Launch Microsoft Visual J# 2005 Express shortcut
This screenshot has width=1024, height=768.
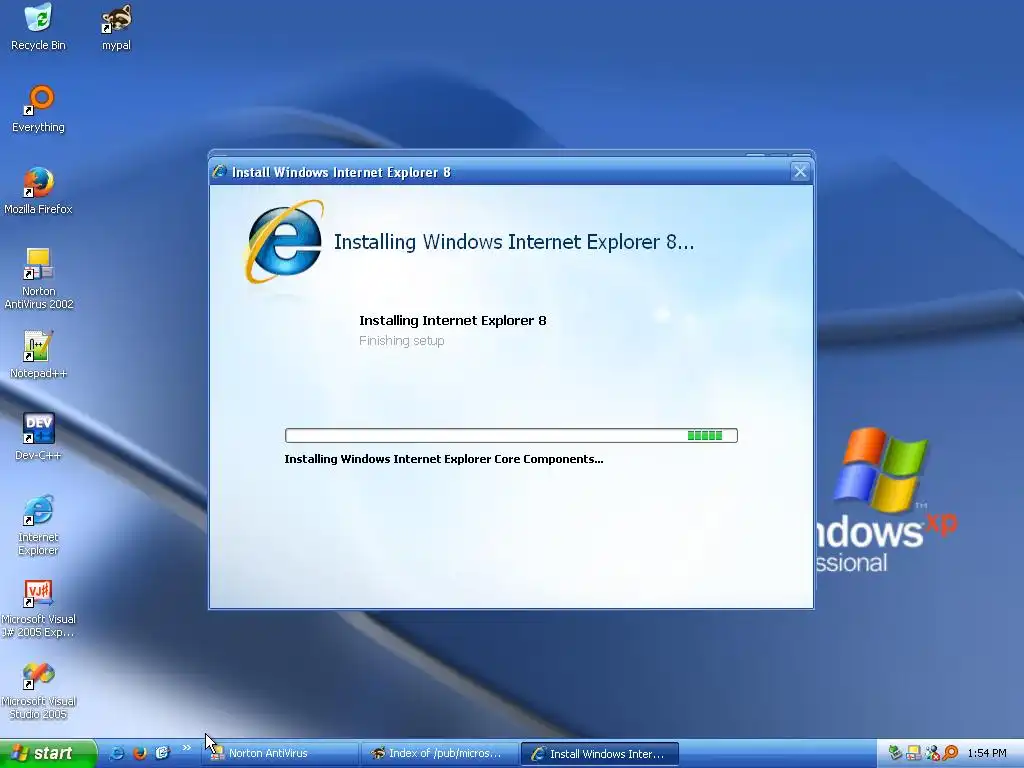point(39,609)
